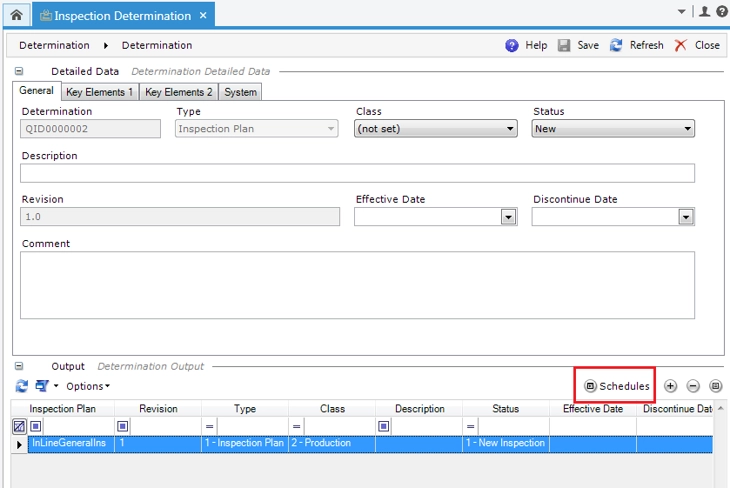
Task: Click the Home icon tab
Action: [x=16, y=16]
